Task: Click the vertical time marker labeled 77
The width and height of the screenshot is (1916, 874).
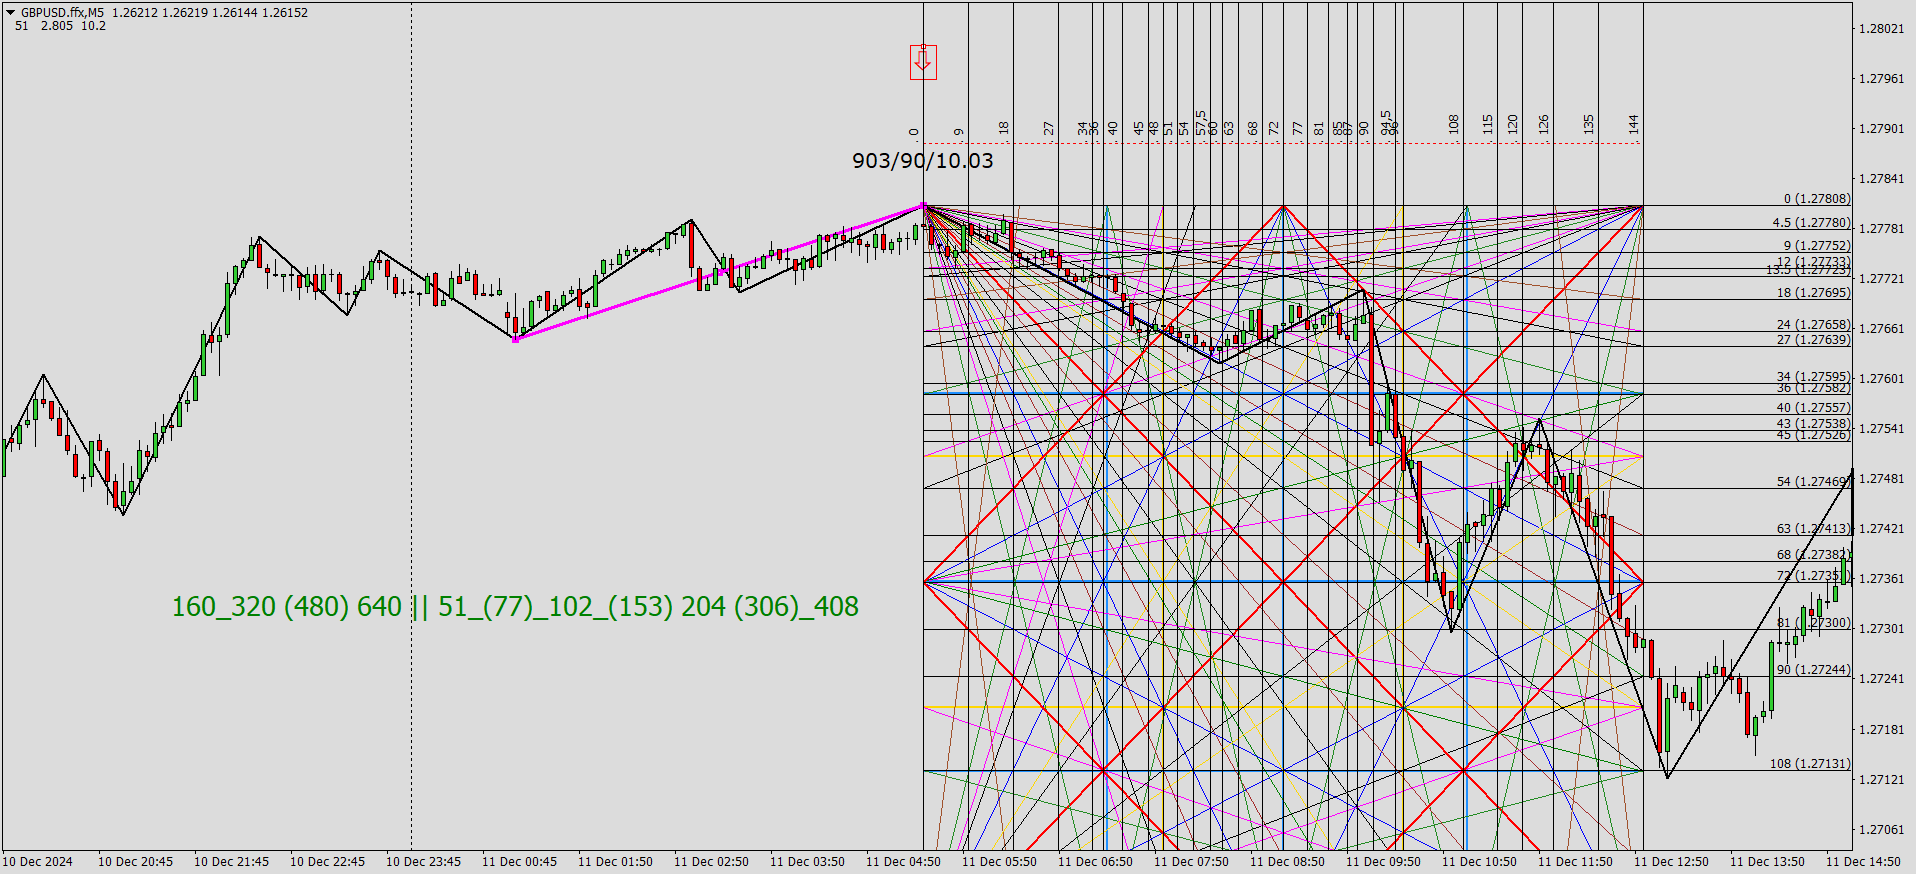Action: click(1298, 128)
